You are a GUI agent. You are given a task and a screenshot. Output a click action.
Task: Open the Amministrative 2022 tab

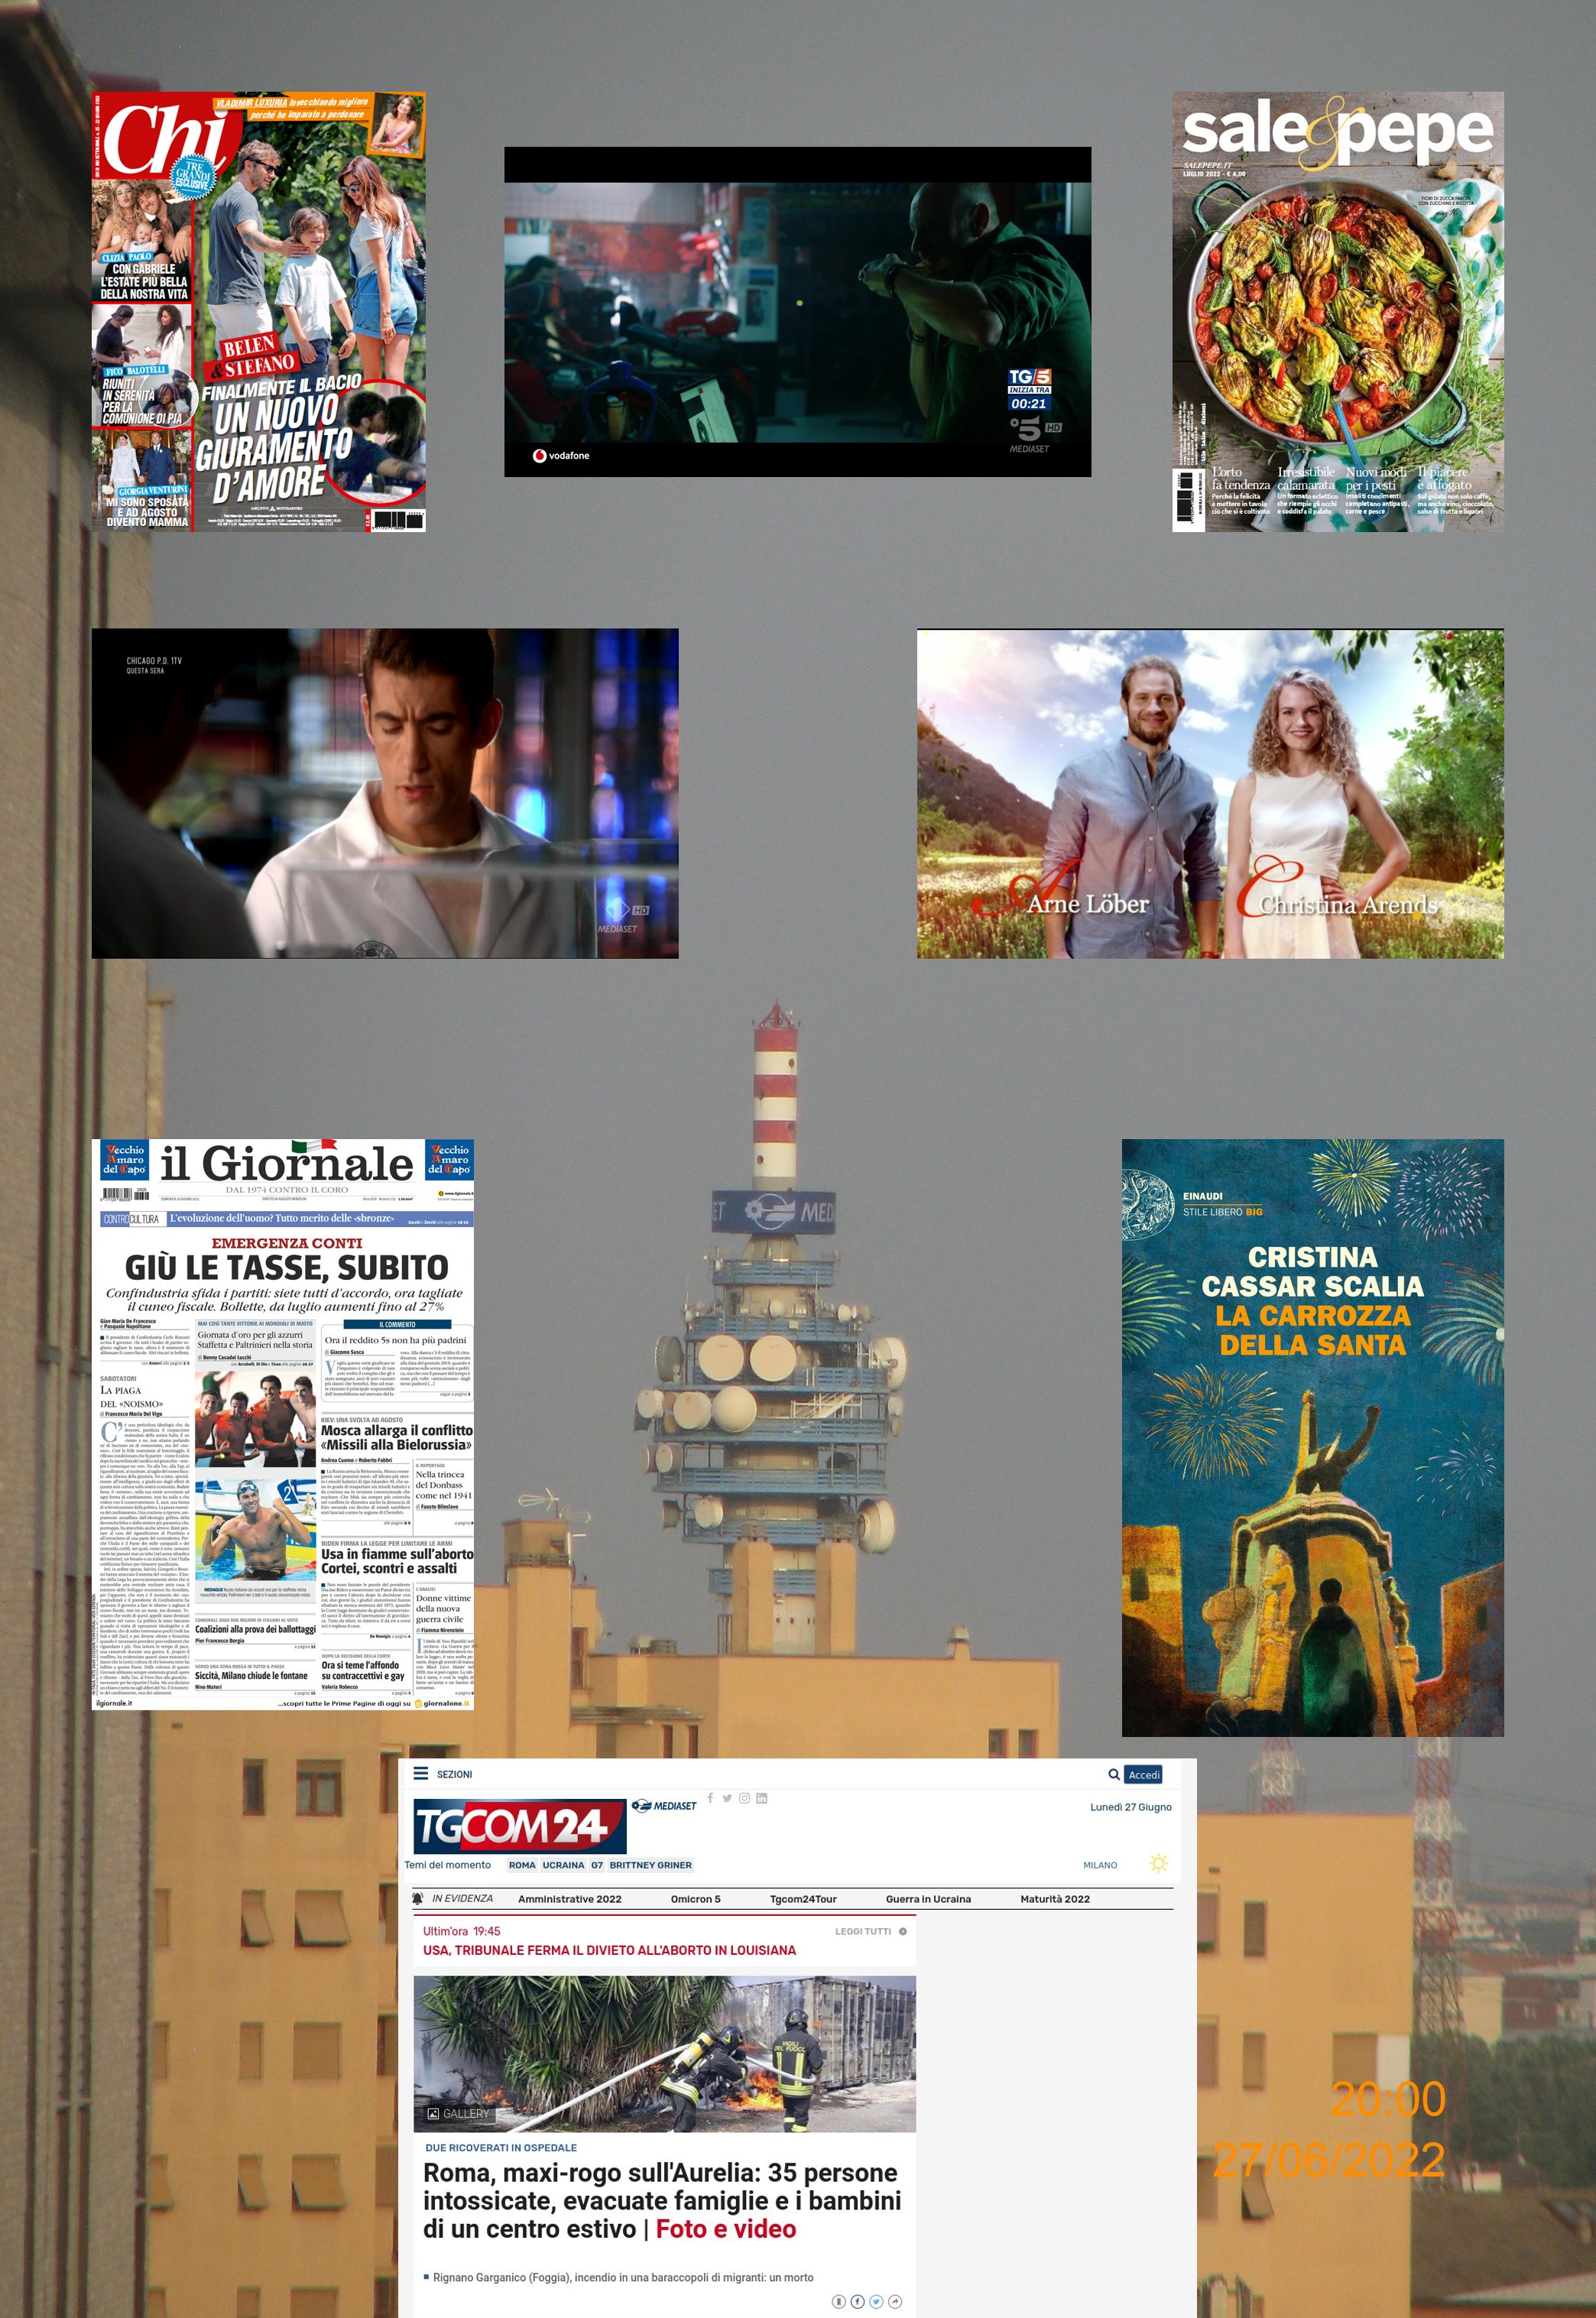(570, 1899)
